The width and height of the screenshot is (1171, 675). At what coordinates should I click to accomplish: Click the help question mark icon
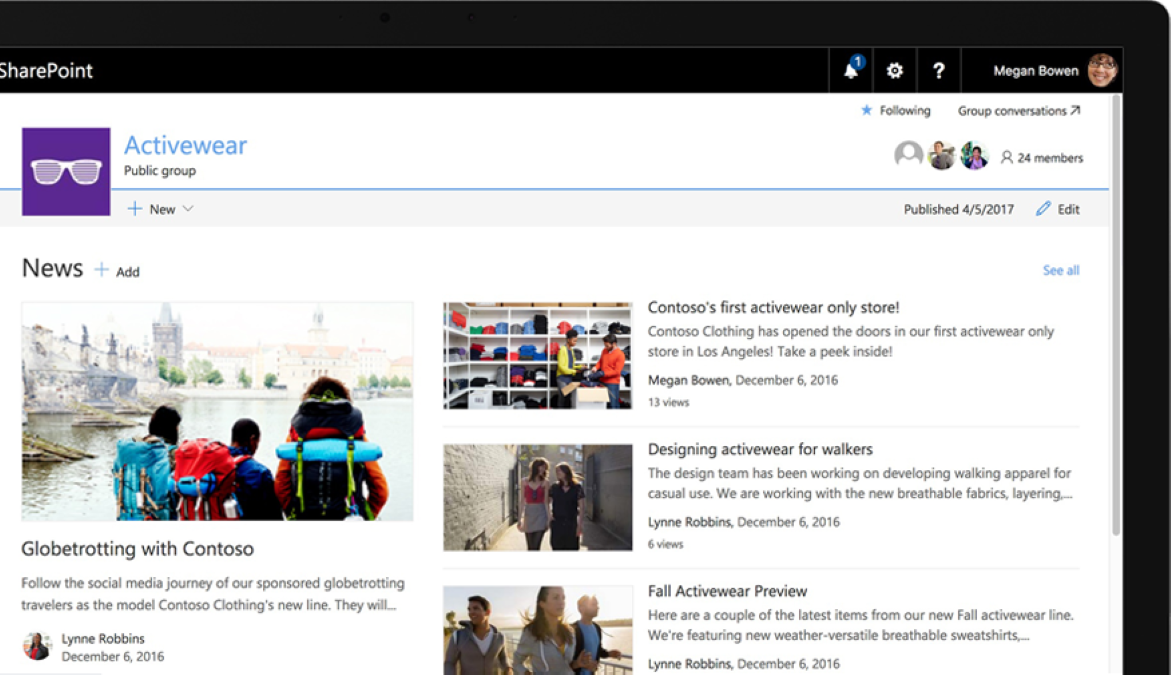point(939,71)
